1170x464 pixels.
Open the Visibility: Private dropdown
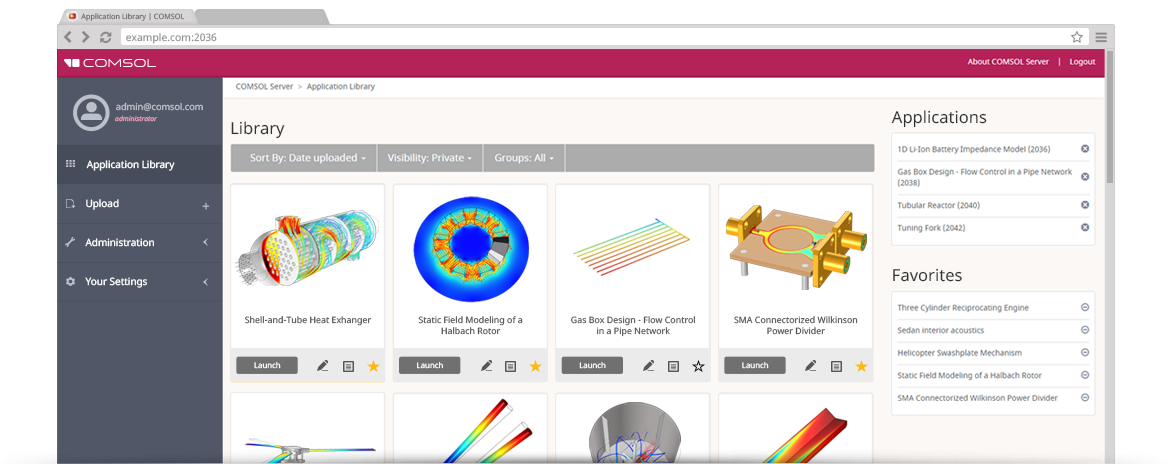click(x=431, y=158)
